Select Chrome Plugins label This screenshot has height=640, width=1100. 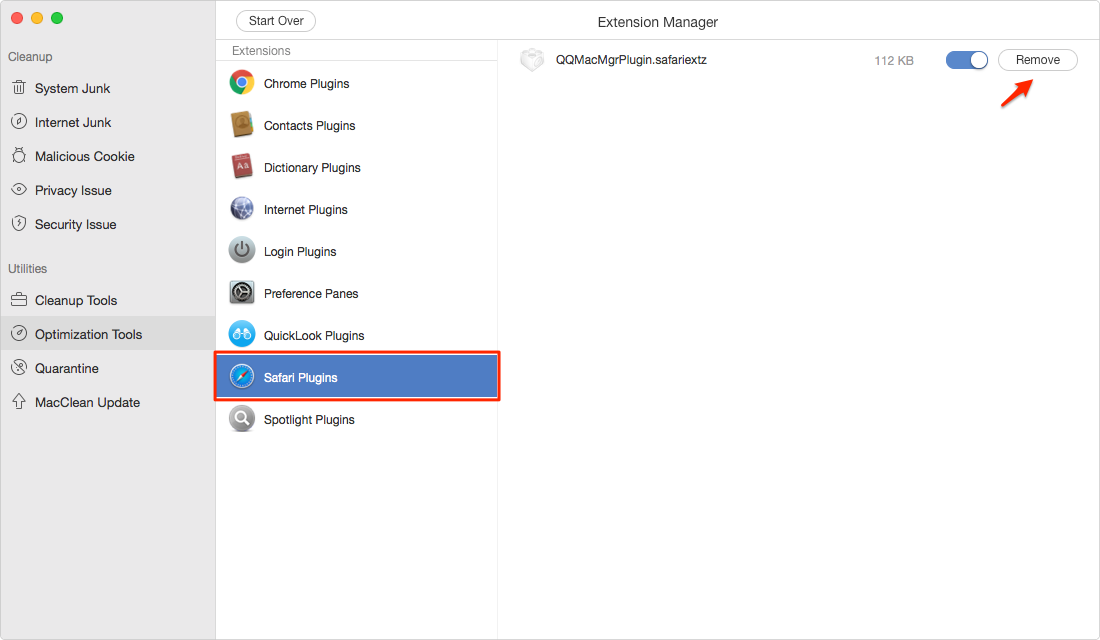click(307, 84)
